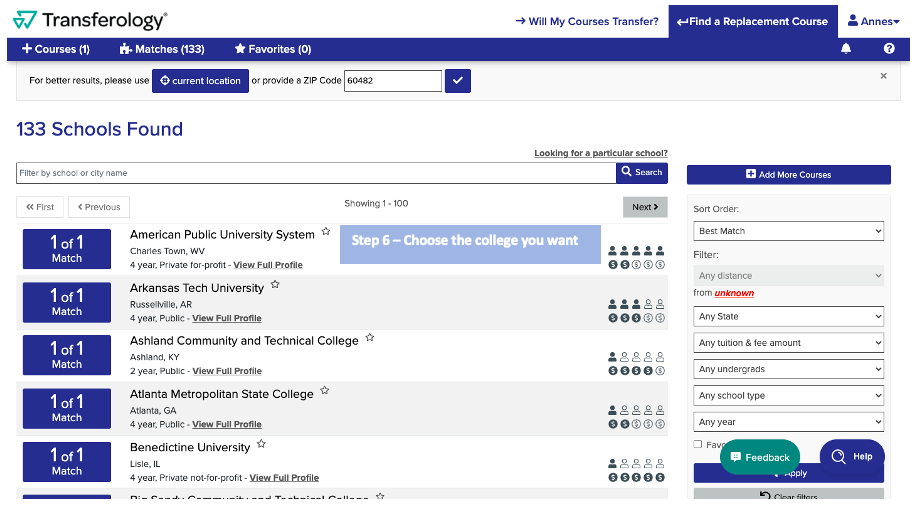Click the 133 Schools Found heading

tap(100, 129)
